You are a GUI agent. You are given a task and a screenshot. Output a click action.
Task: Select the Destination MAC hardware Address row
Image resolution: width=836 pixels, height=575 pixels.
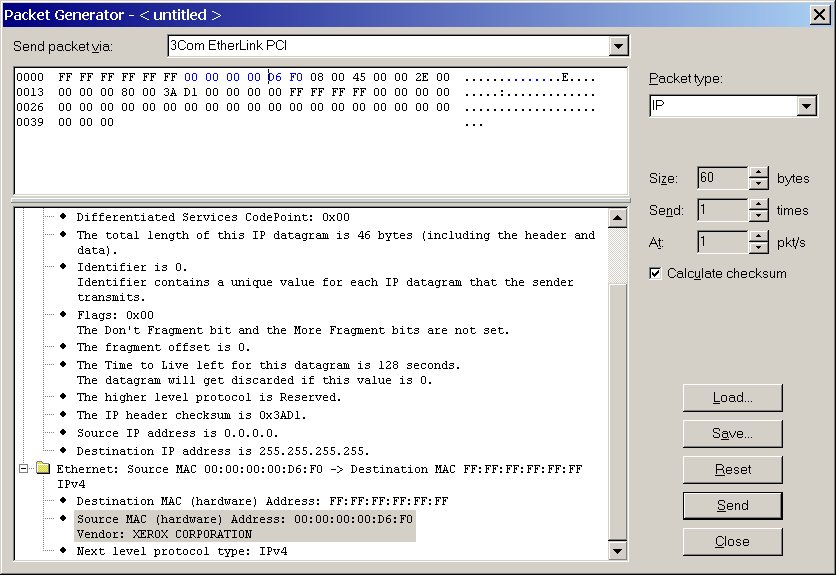click(262, 501)
